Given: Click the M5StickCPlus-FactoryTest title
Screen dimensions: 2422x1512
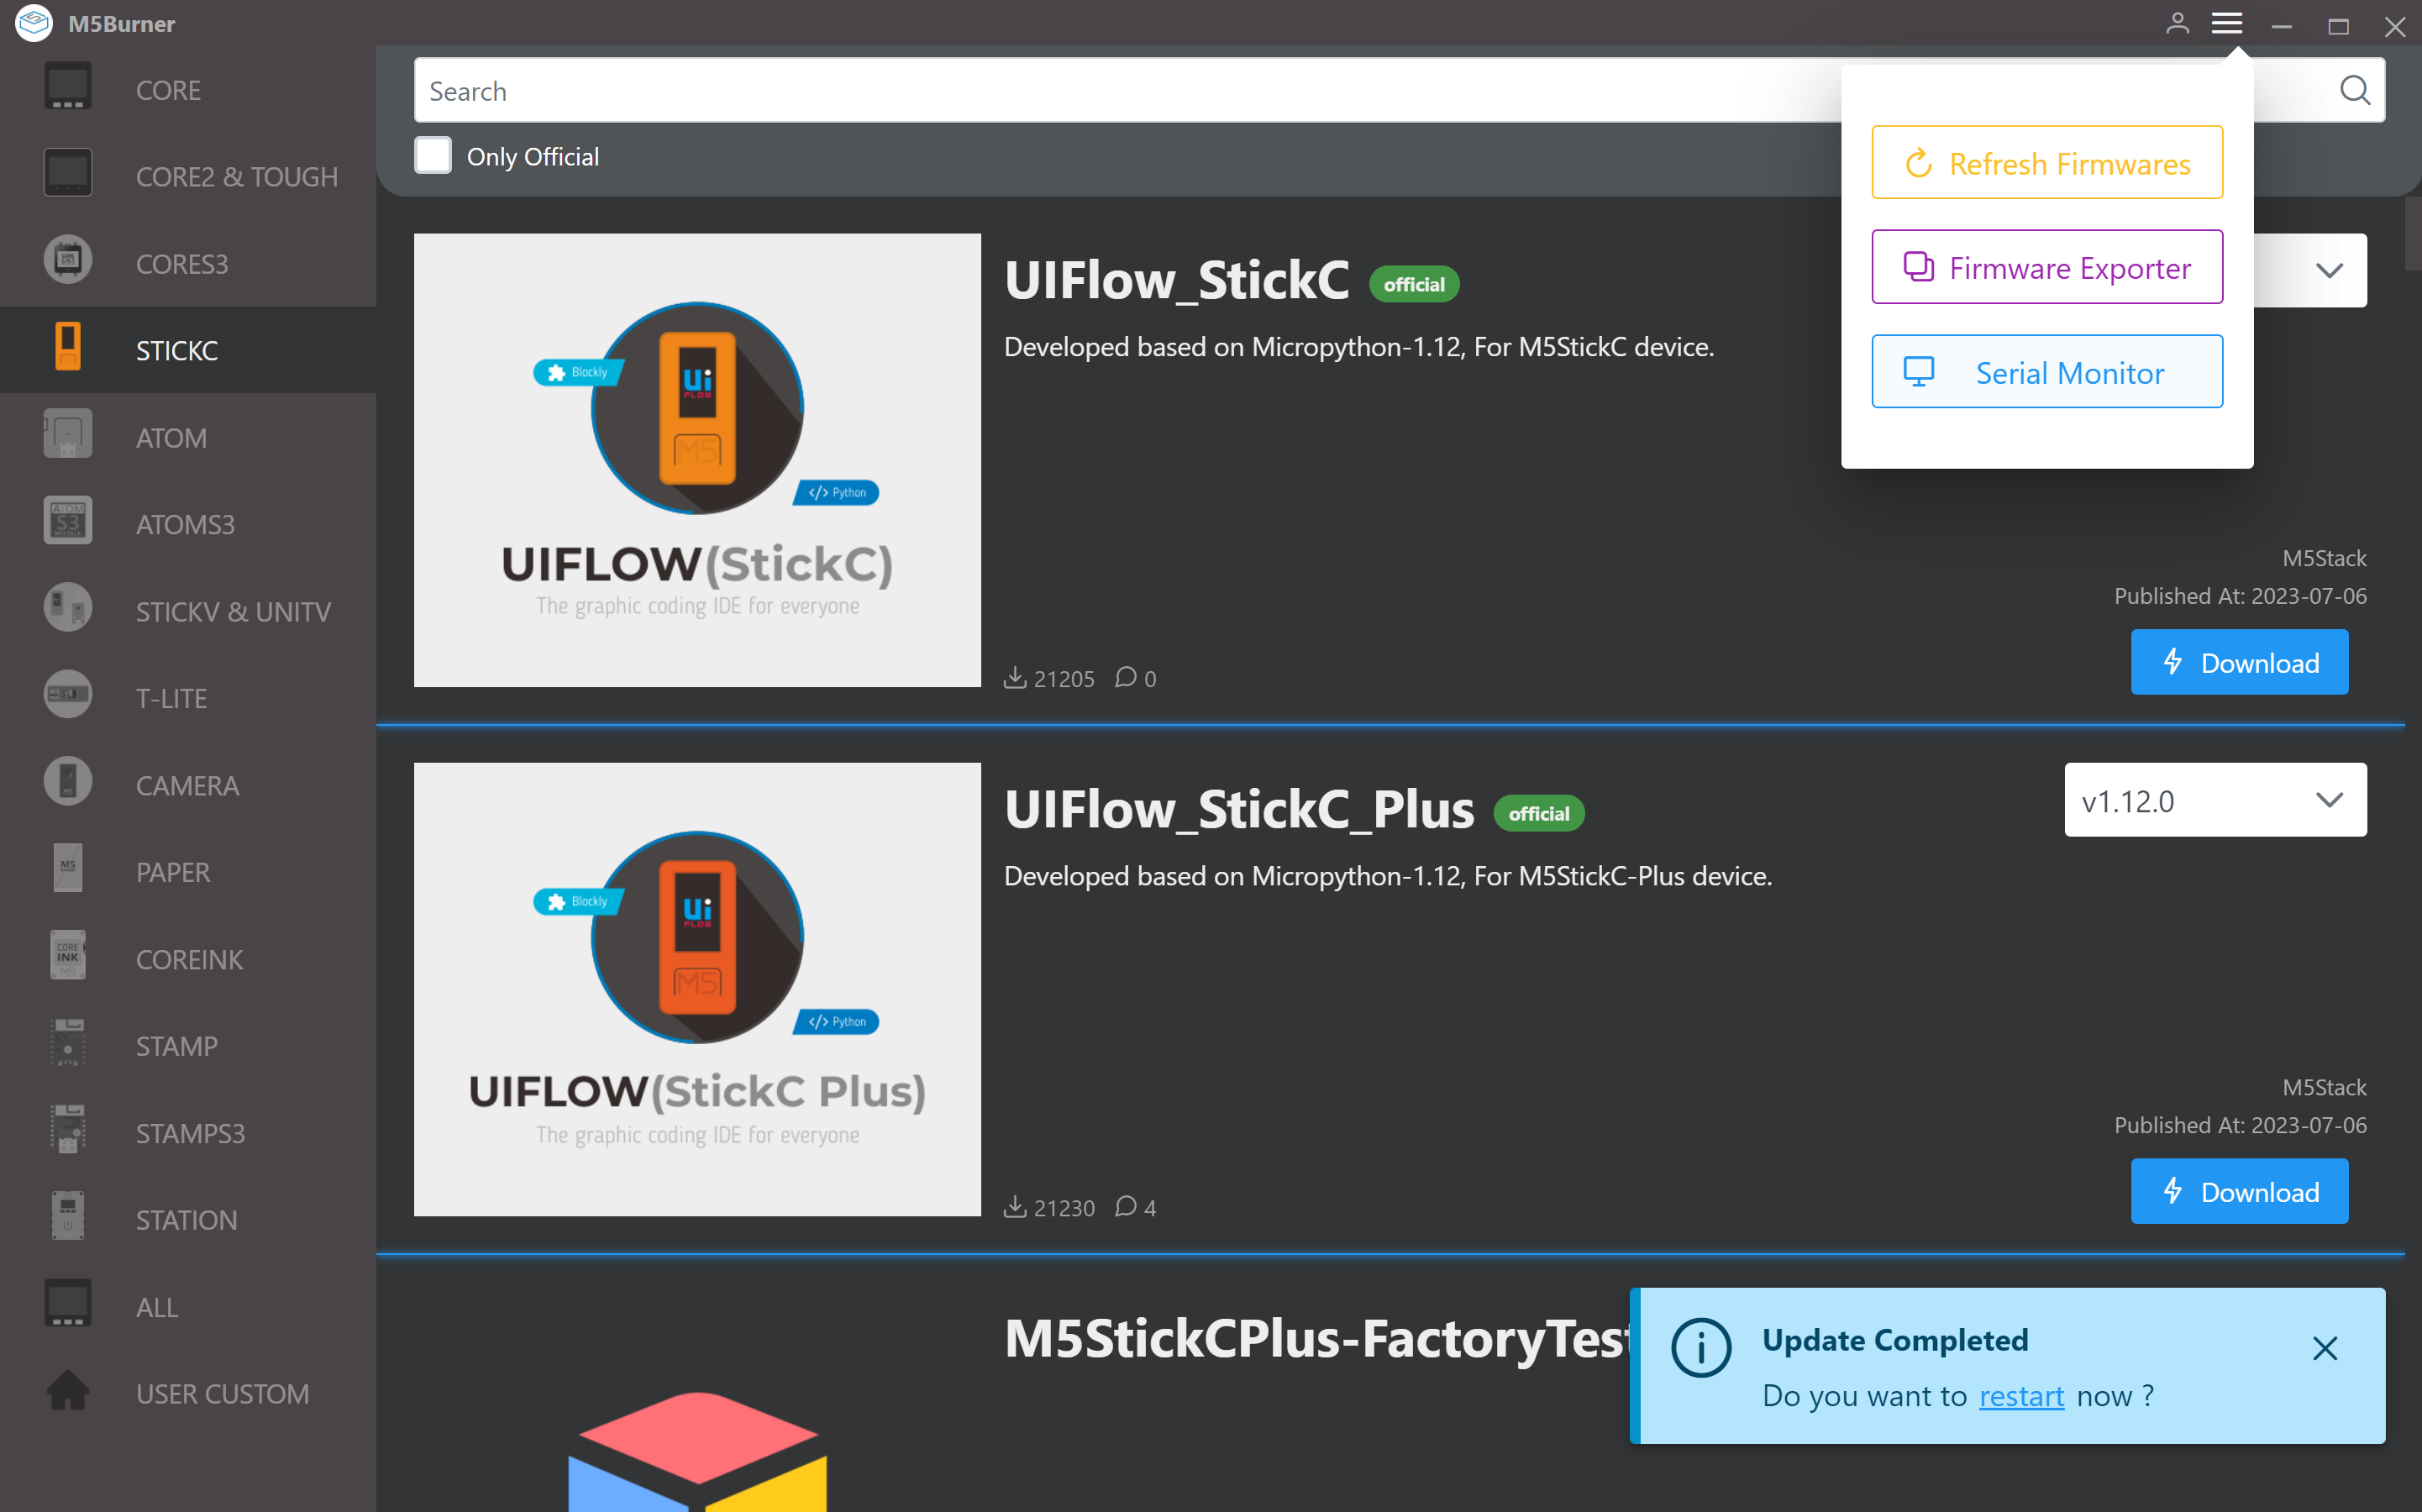Looking at the screenshot, I should [1318, 1339].
